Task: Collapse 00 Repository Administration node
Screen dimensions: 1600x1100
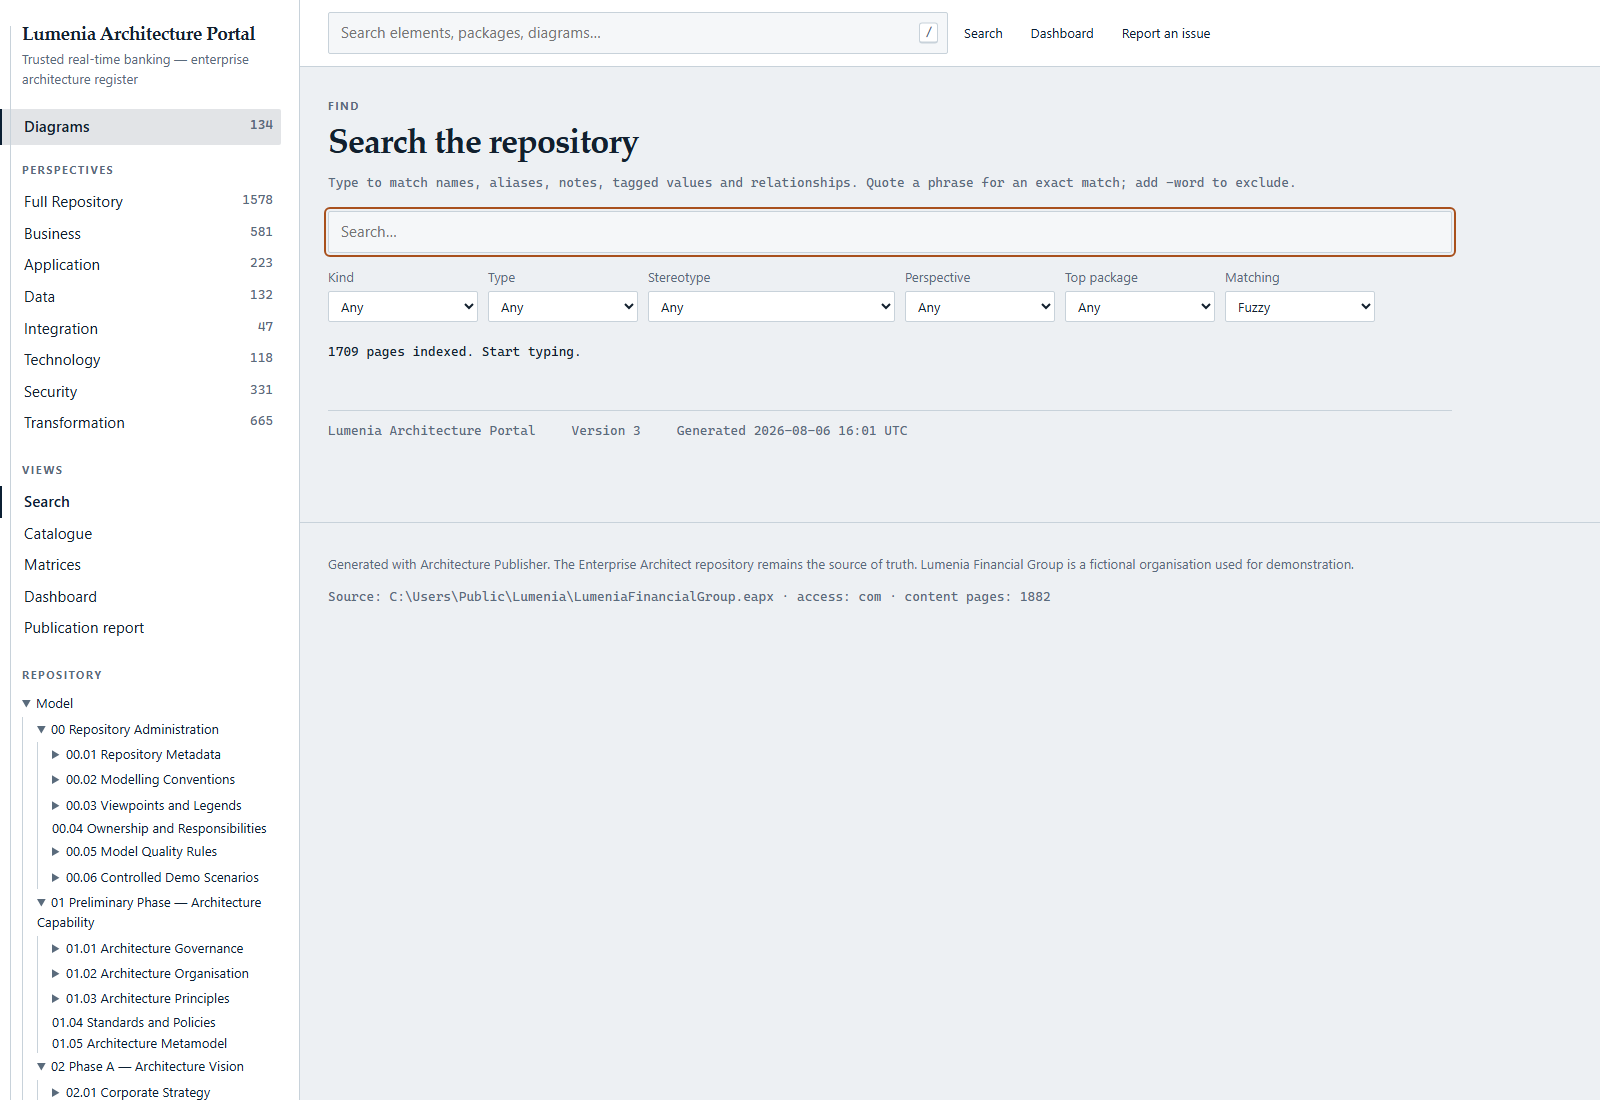Action: 42,730
